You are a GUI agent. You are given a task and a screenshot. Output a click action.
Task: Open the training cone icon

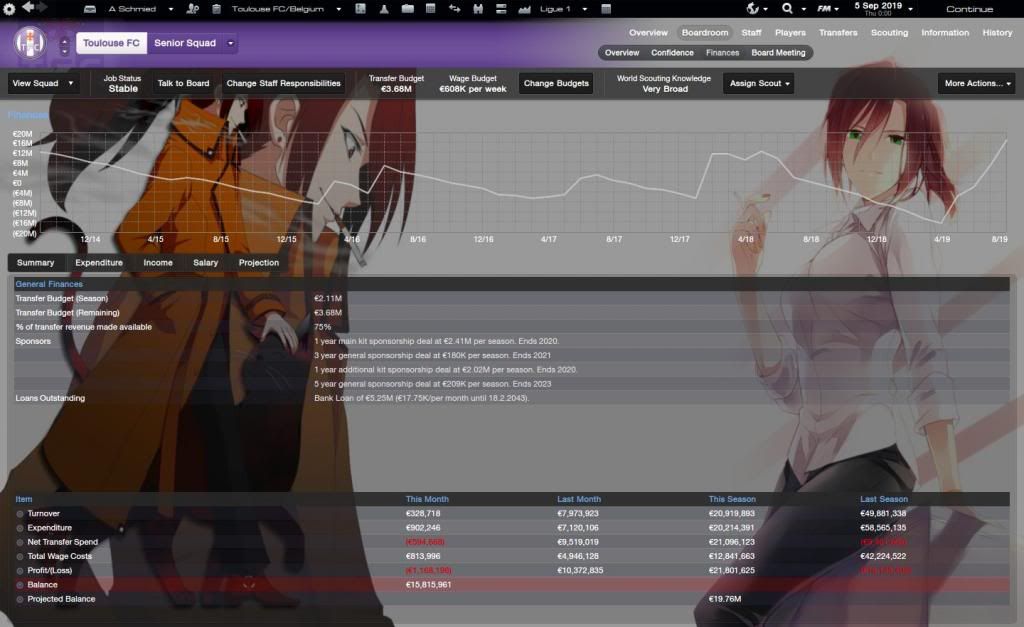(384, 9)
